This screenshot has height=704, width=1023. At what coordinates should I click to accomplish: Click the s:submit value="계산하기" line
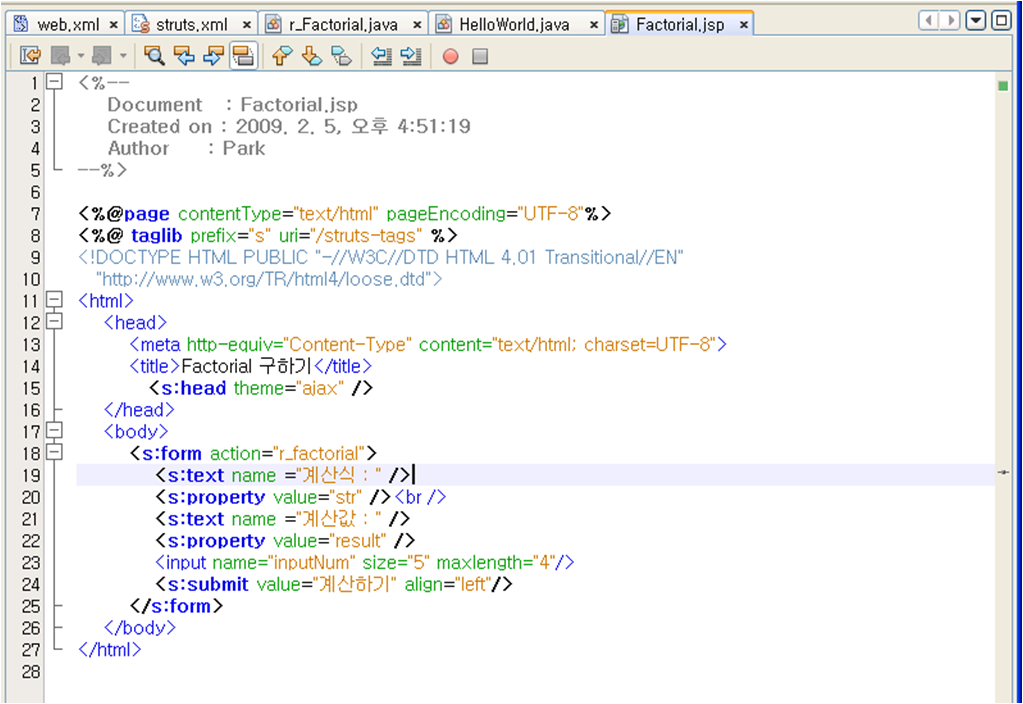click(x=333, y=584)
